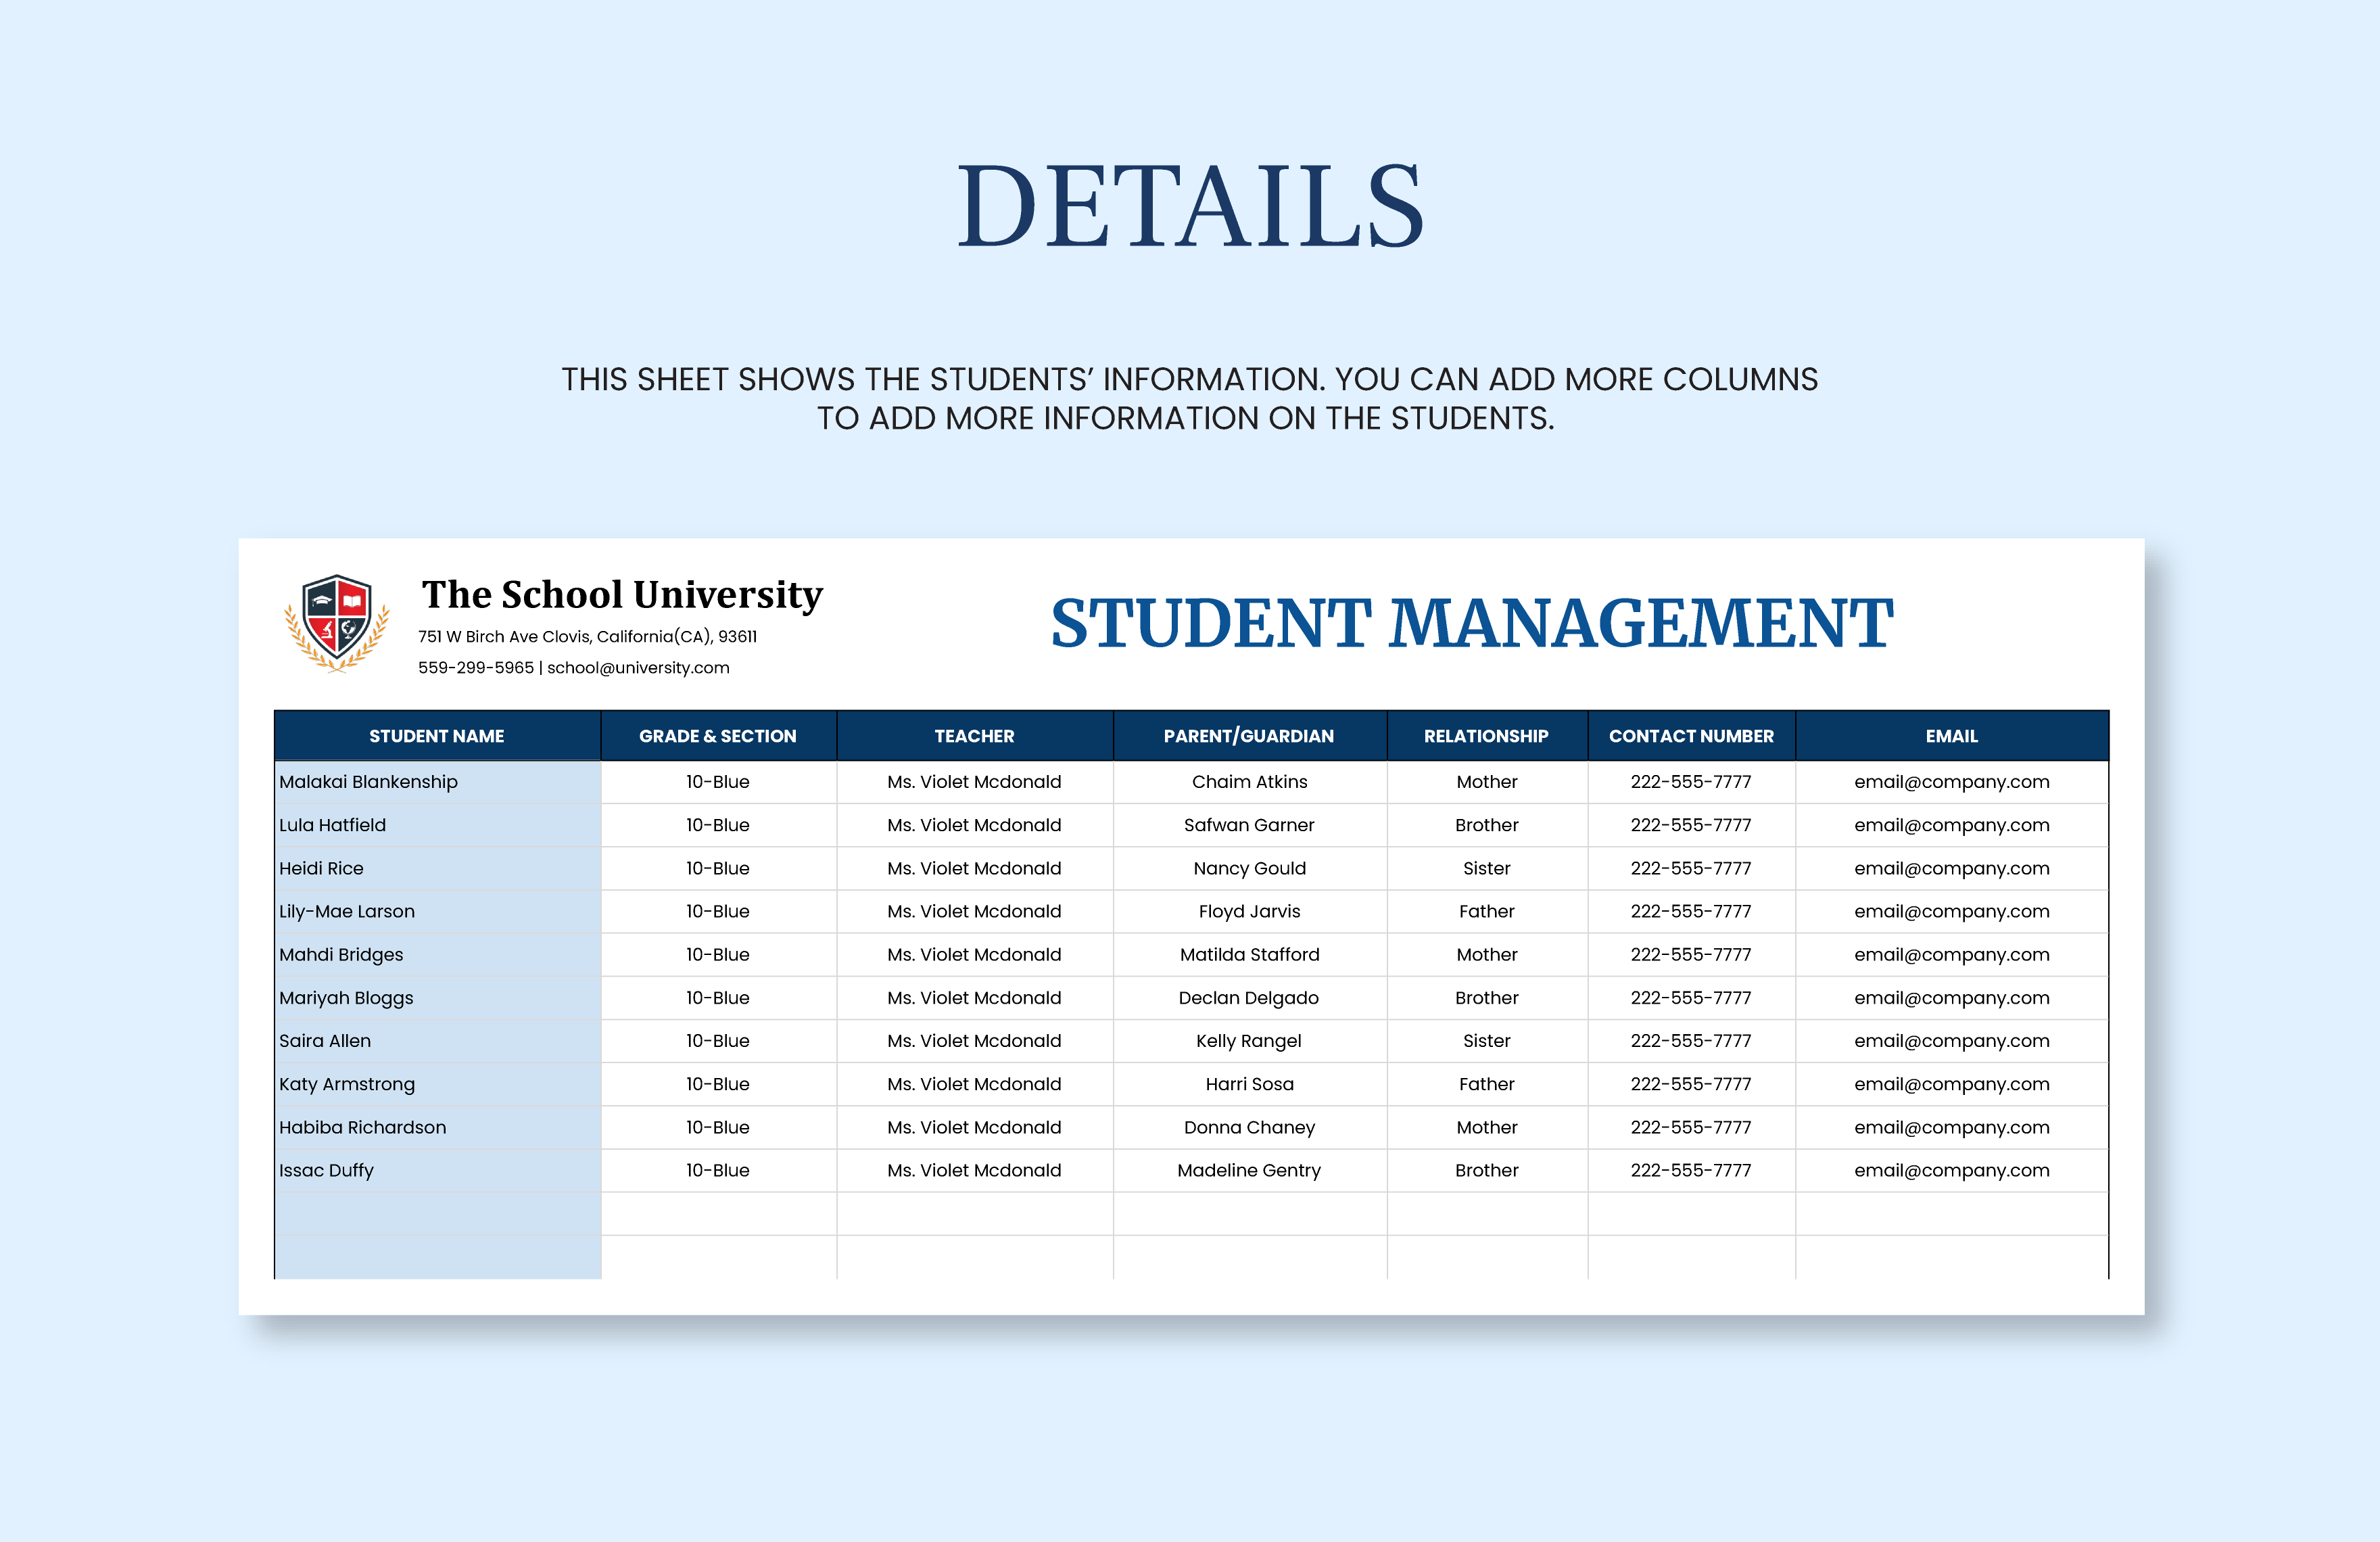Select the Harri Sosa guardian cell
2380x1542 pixels.
[1249, 1083]
